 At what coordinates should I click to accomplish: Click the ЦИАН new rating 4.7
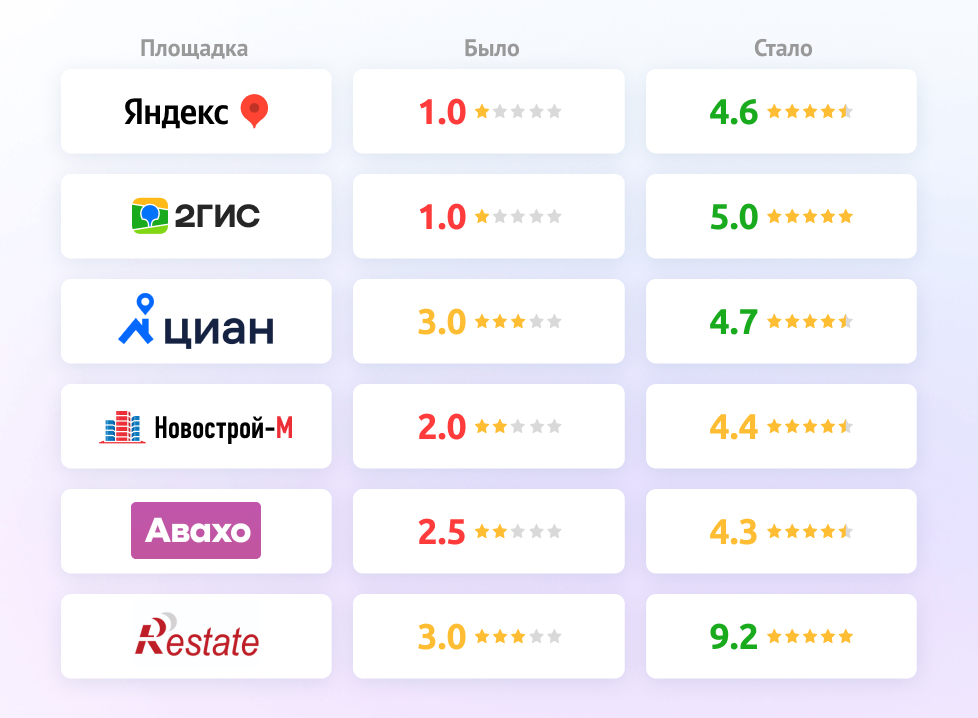click(x=734, y=322)
